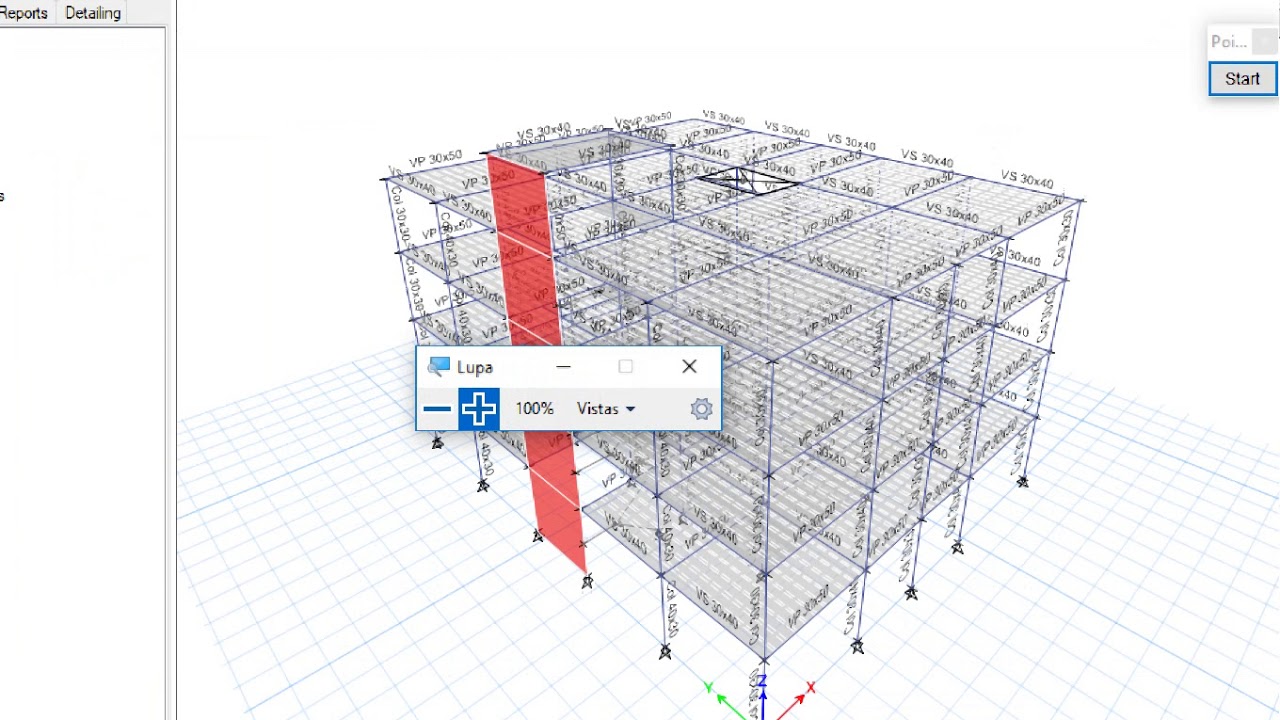This screenshot has height=720, width=1280.
Task: Click the Start button
Action: point(1242,79)
